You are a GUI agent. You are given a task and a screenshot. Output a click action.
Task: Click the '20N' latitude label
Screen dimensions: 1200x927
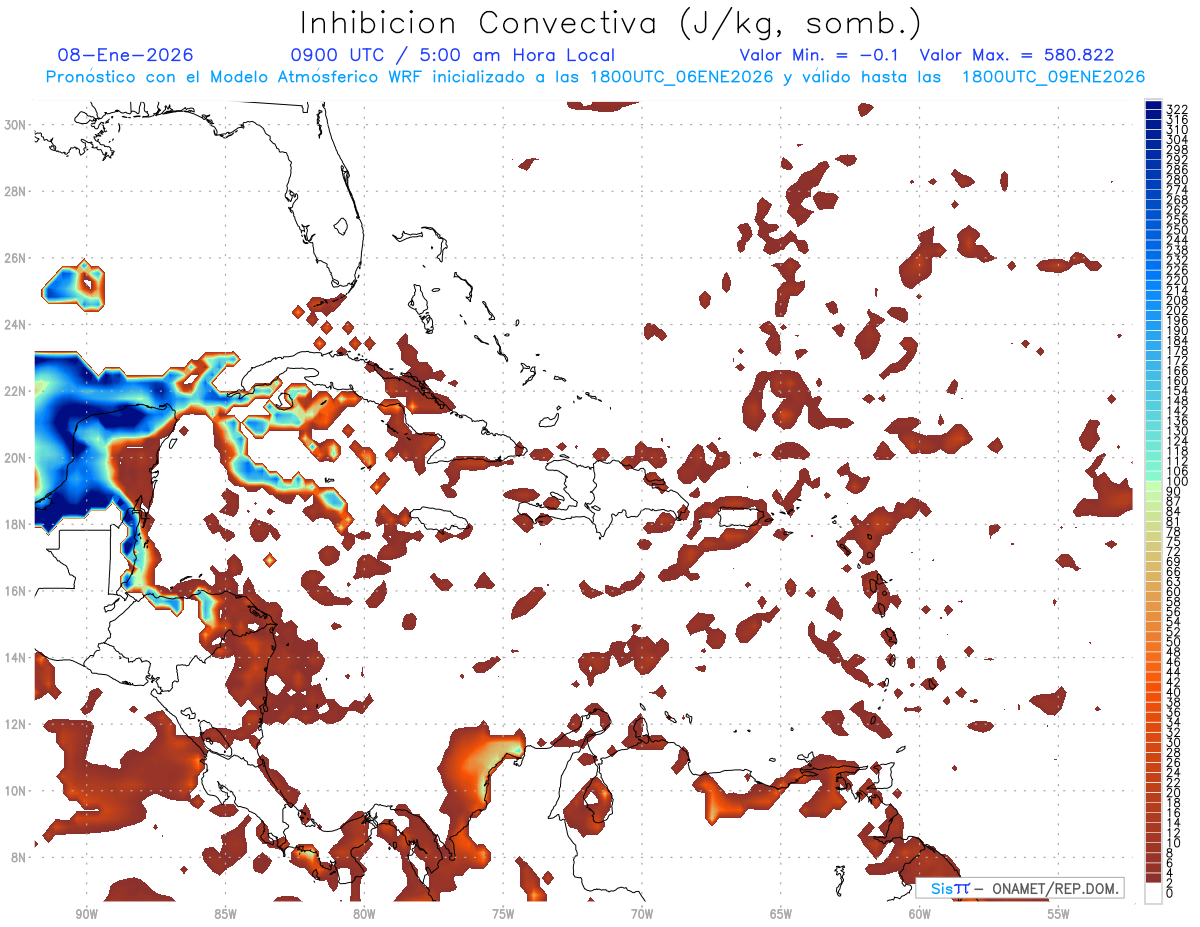13,457
